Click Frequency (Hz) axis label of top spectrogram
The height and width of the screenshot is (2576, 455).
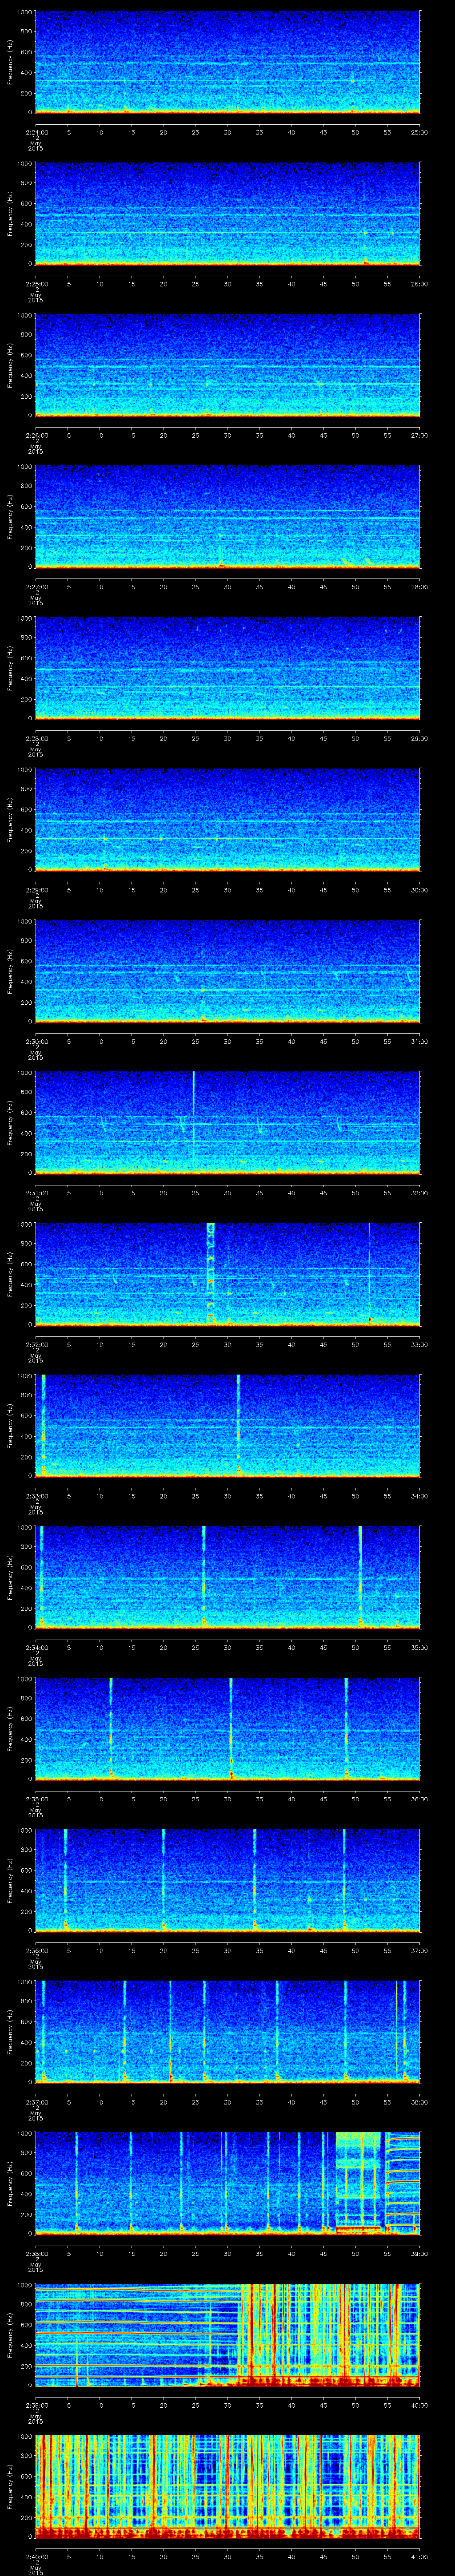click(11, 62)
